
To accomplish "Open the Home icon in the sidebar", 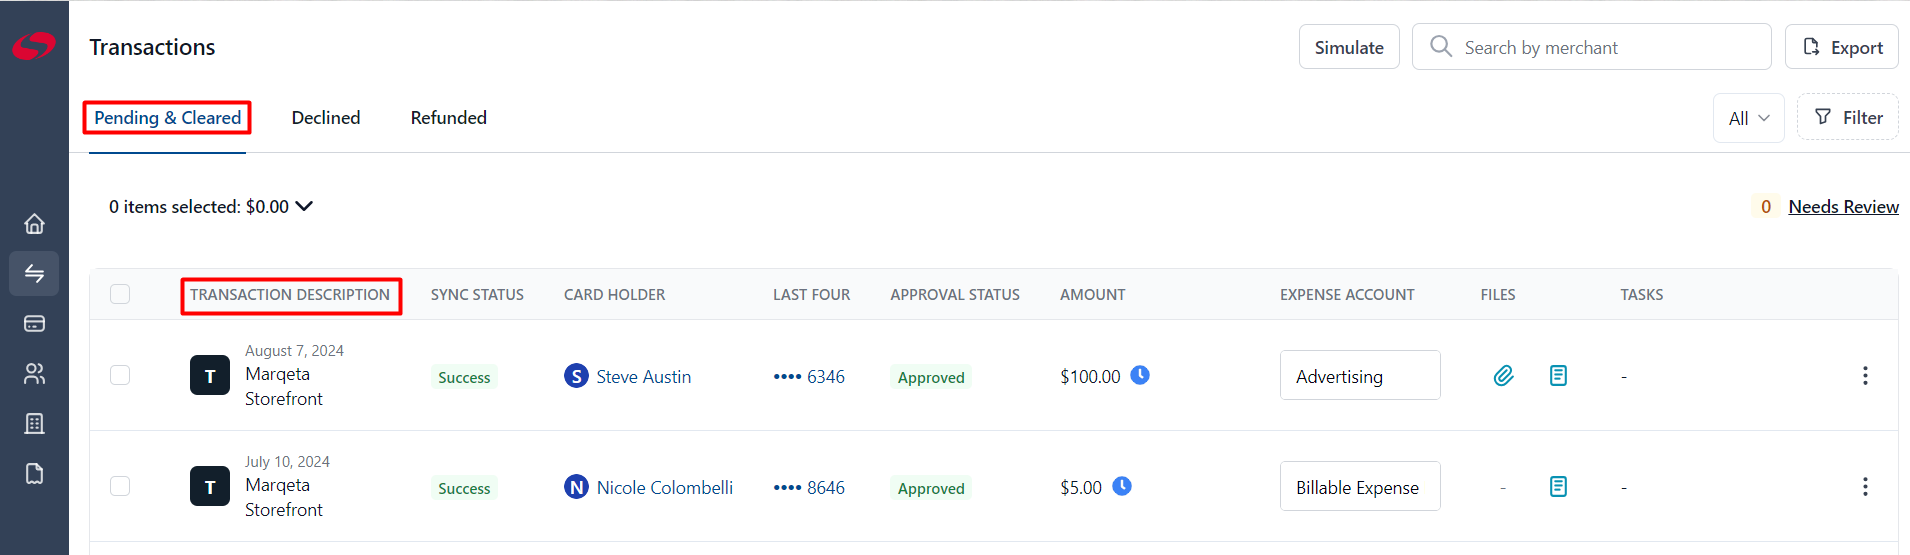I will point(34,223).
